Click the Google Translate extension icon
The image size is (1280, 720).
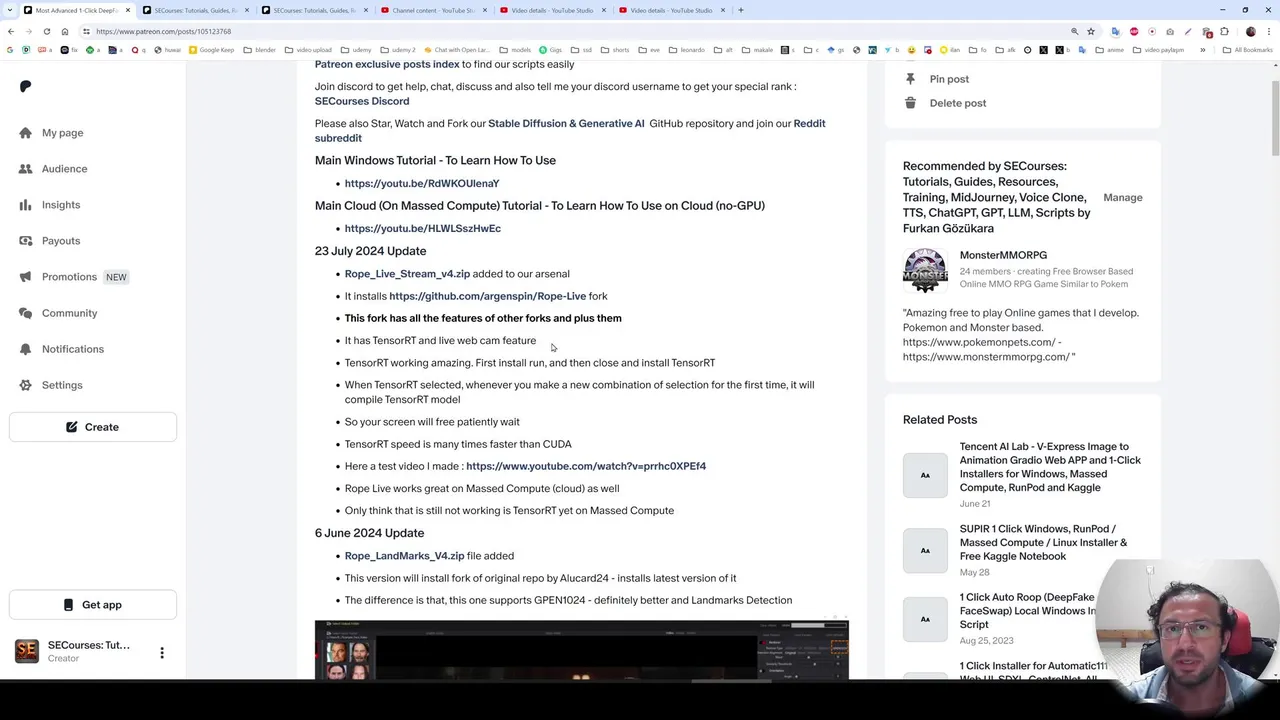click(x=1116, y=31)
